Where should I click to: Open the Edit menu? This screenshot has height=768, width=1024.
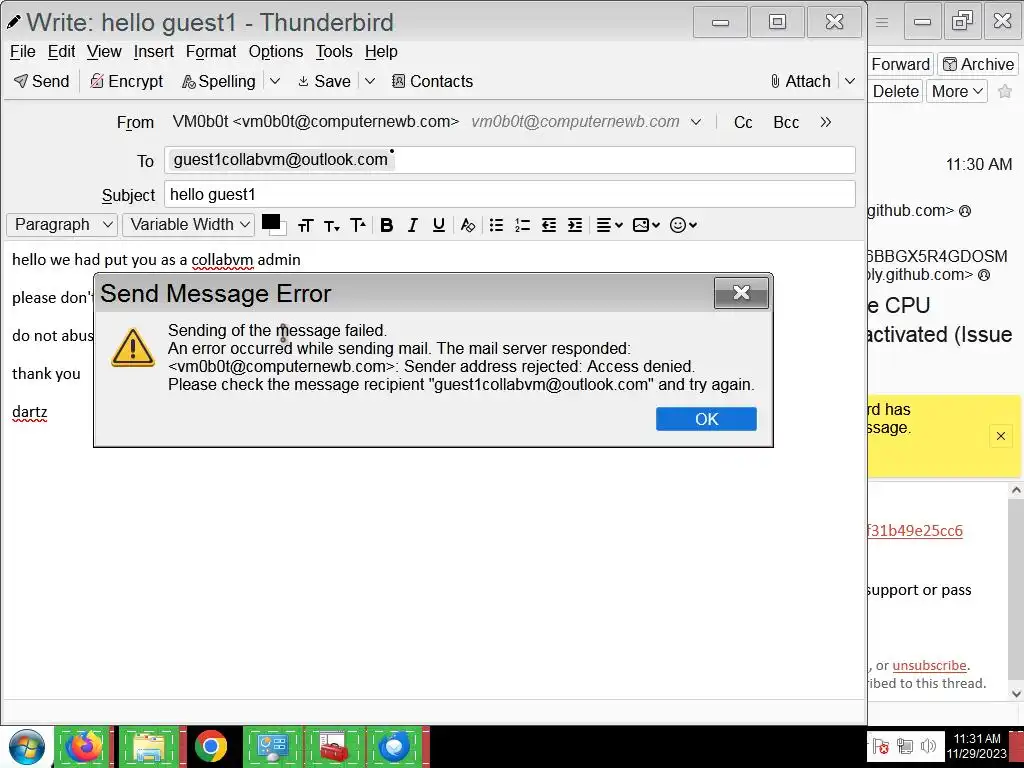coord(61,52)
